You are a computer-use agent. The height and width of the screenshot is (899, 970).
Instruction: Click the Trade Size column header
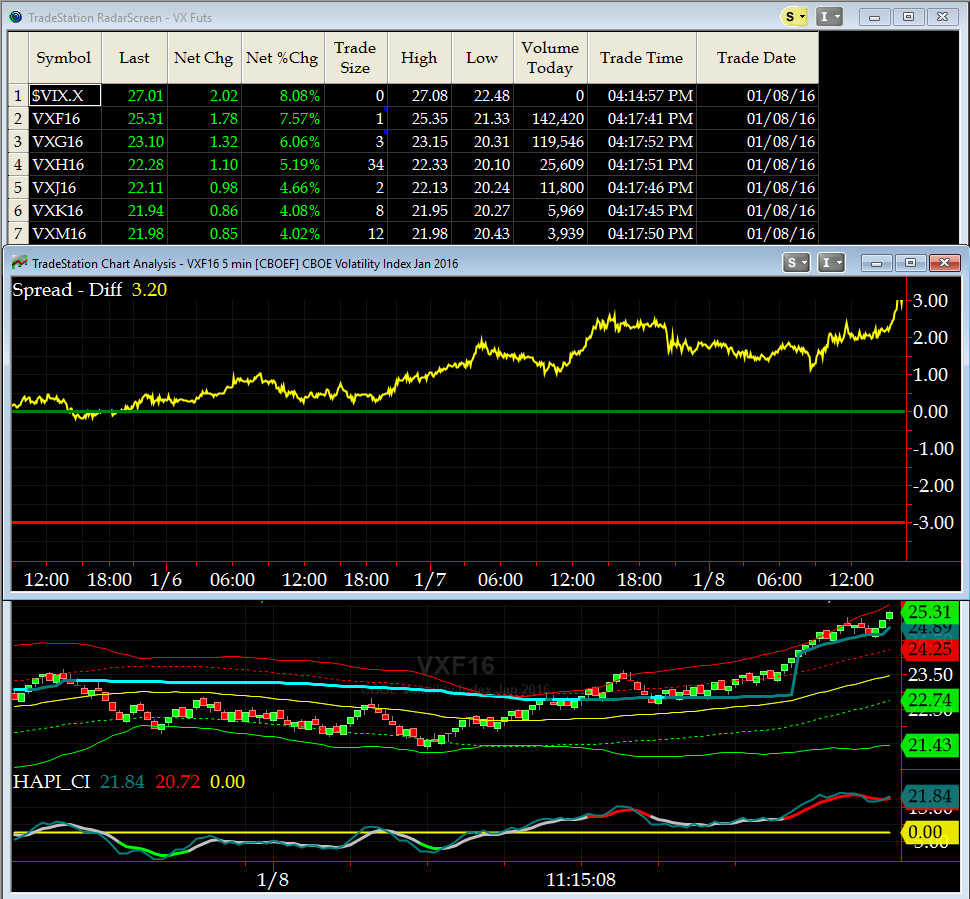356,58
